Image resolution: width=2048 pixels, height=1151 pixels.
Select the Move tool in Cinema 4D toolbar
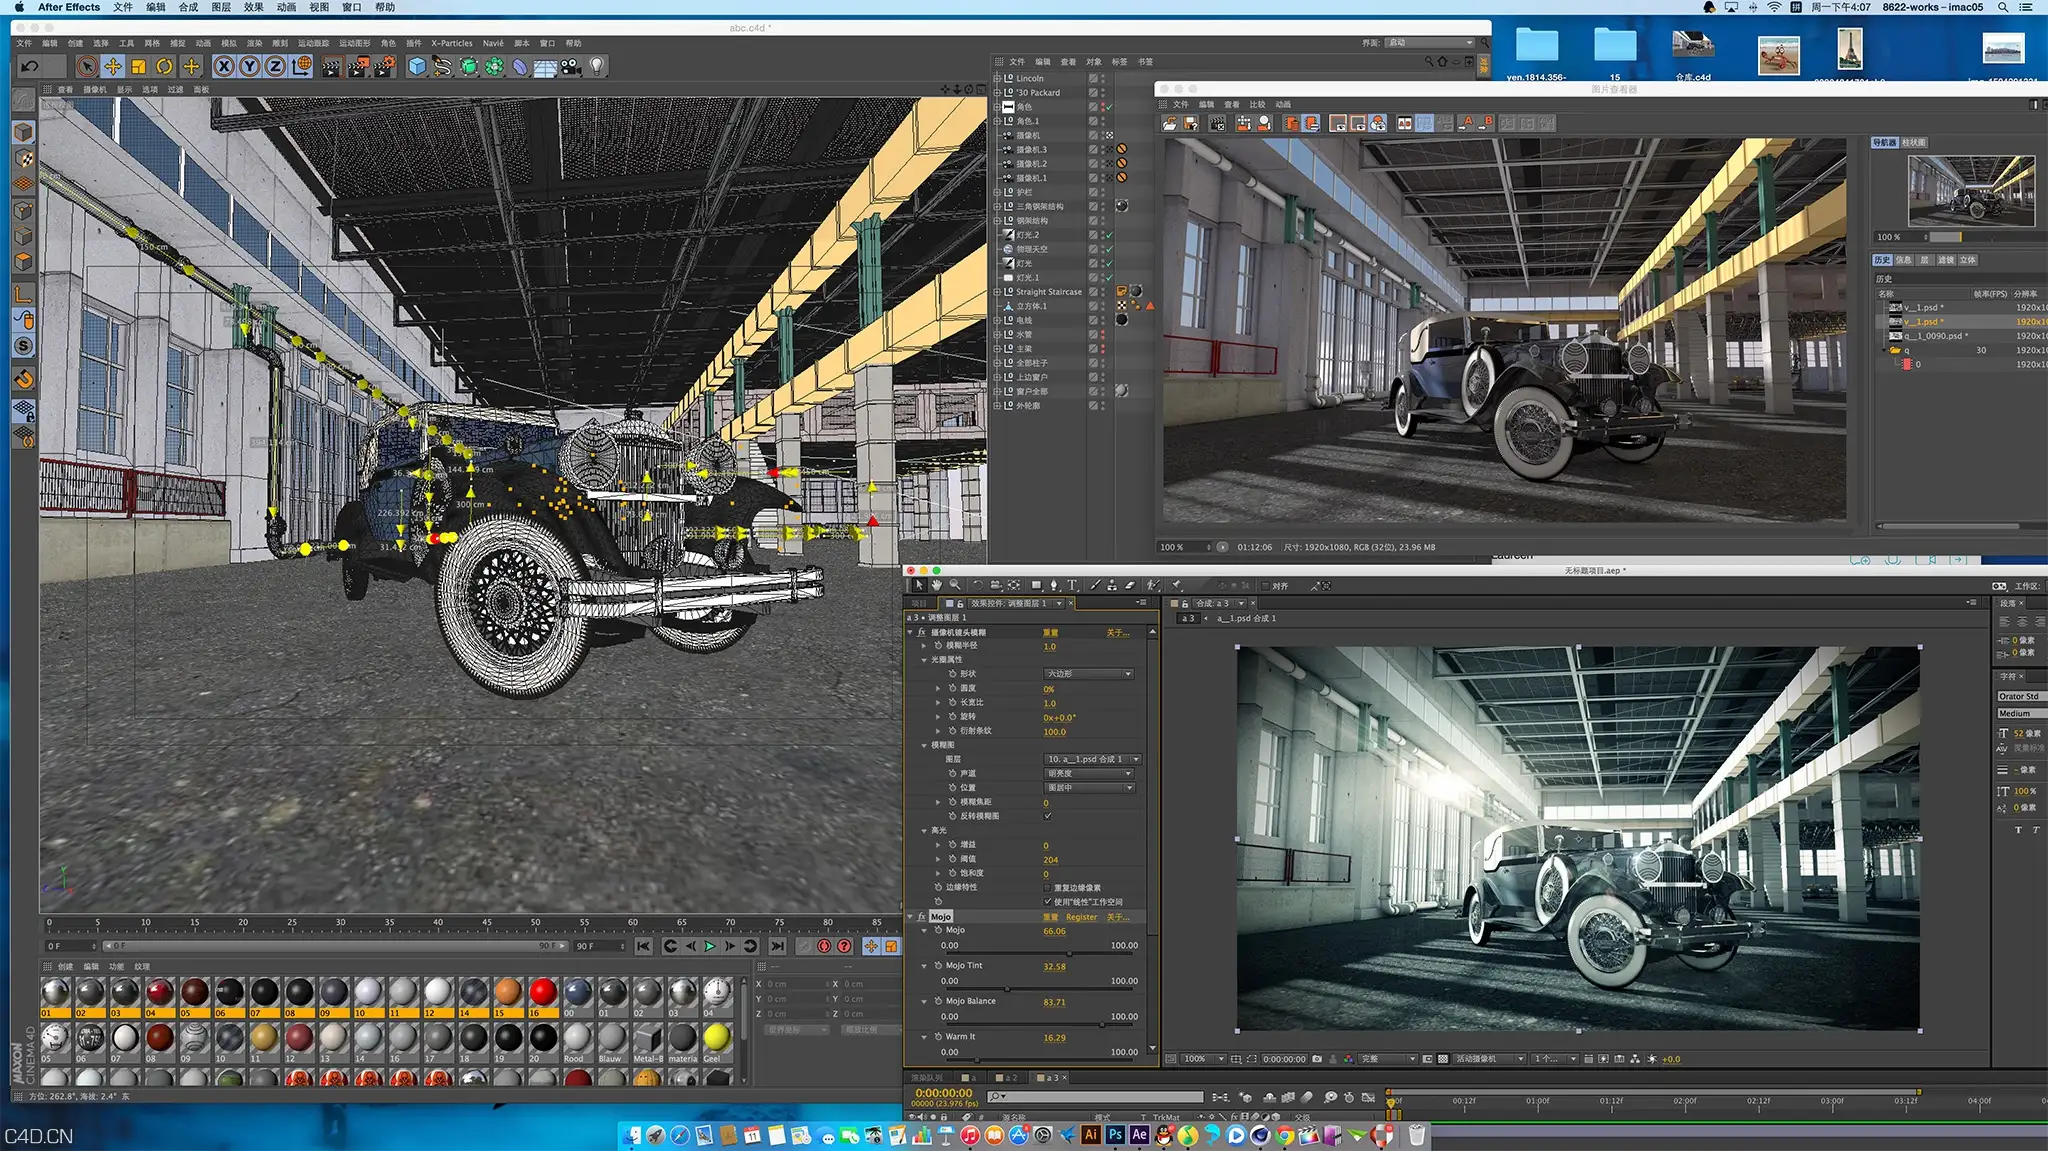113,67
